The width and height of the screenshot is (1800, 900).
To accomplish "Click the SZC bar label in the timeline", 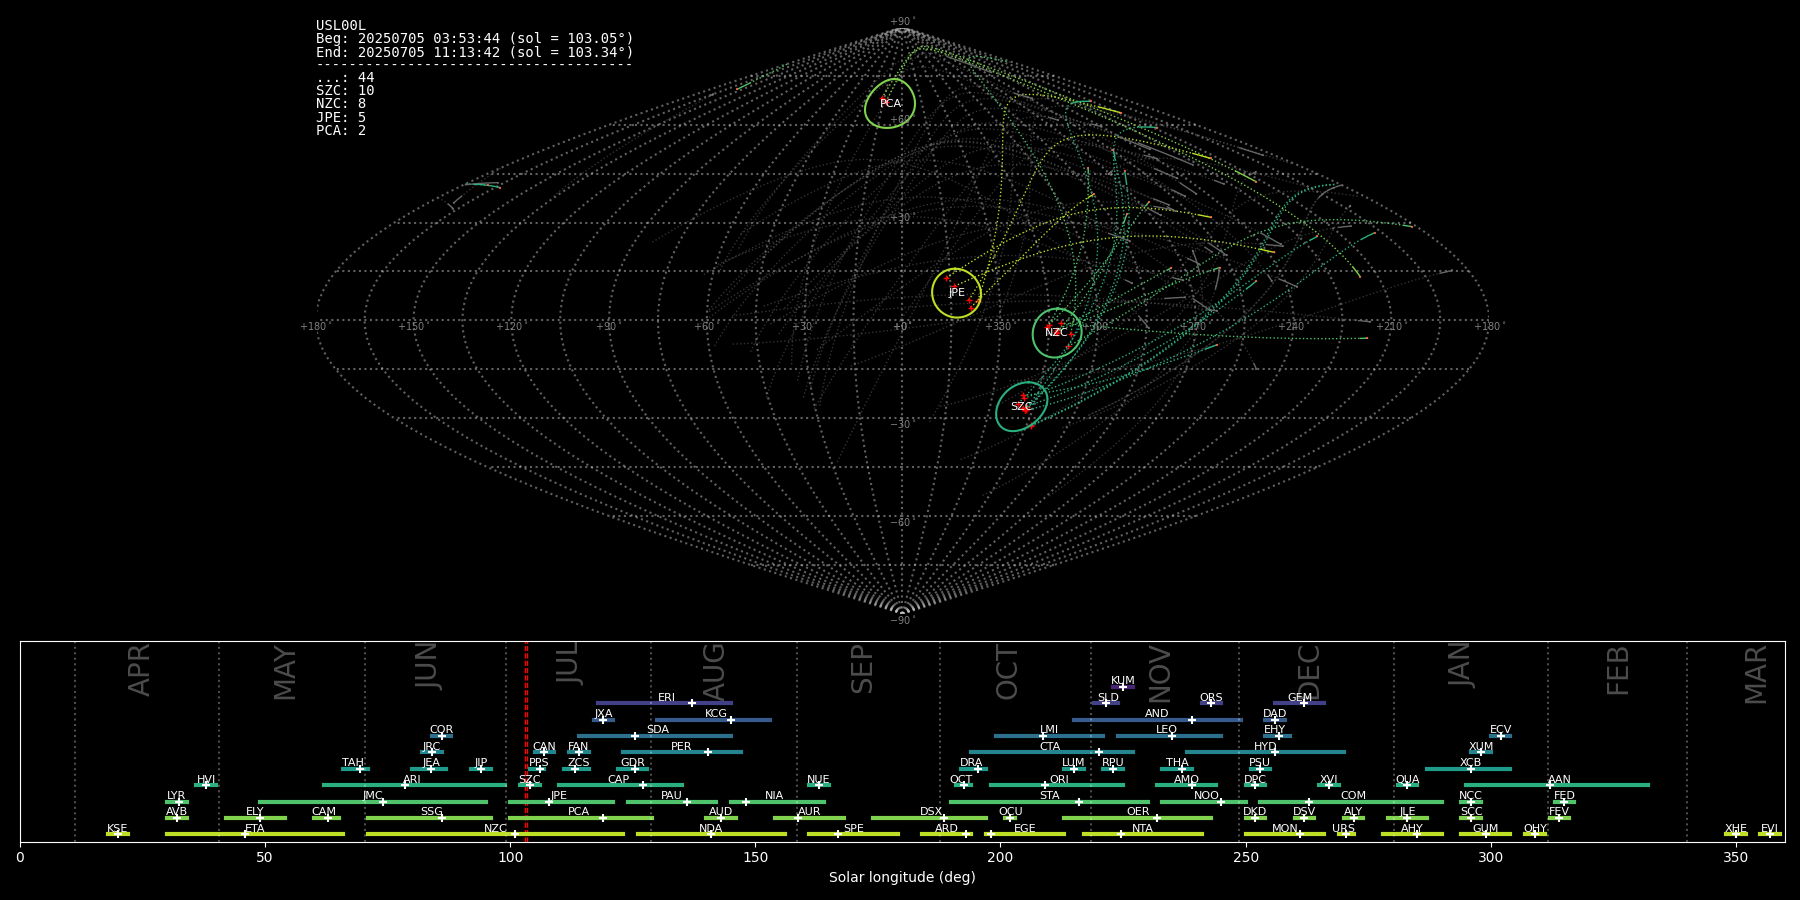I will click(x=529, y=780).
